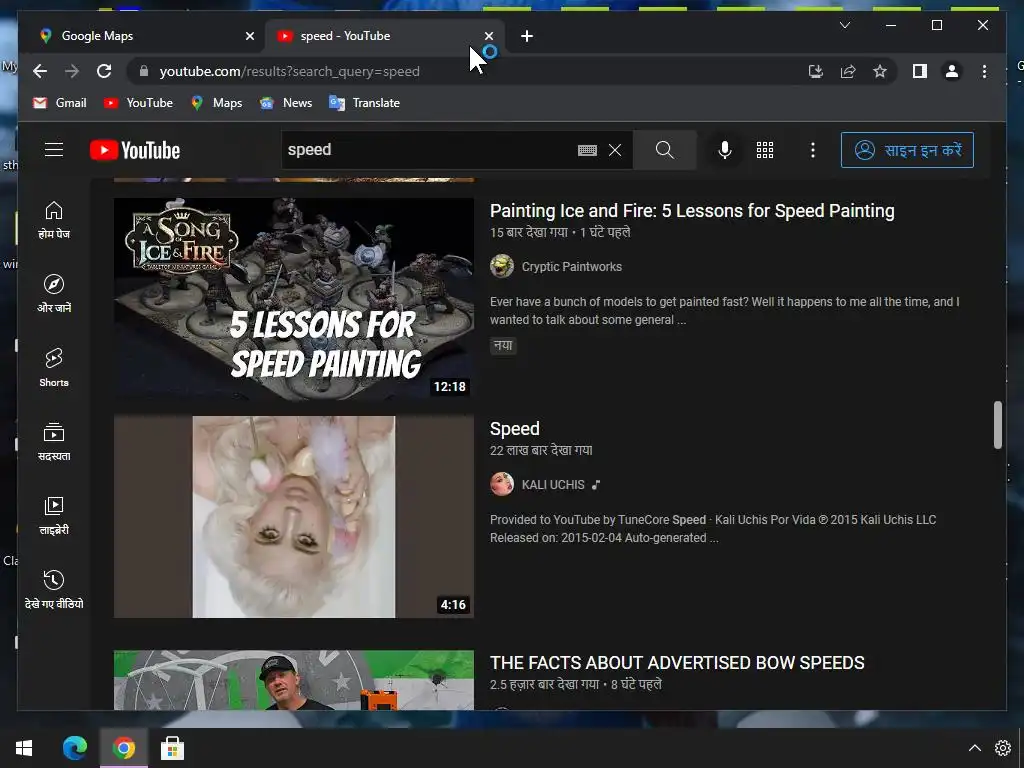
Task: Click the नया badge under description
Action: [x=503, y=345]
